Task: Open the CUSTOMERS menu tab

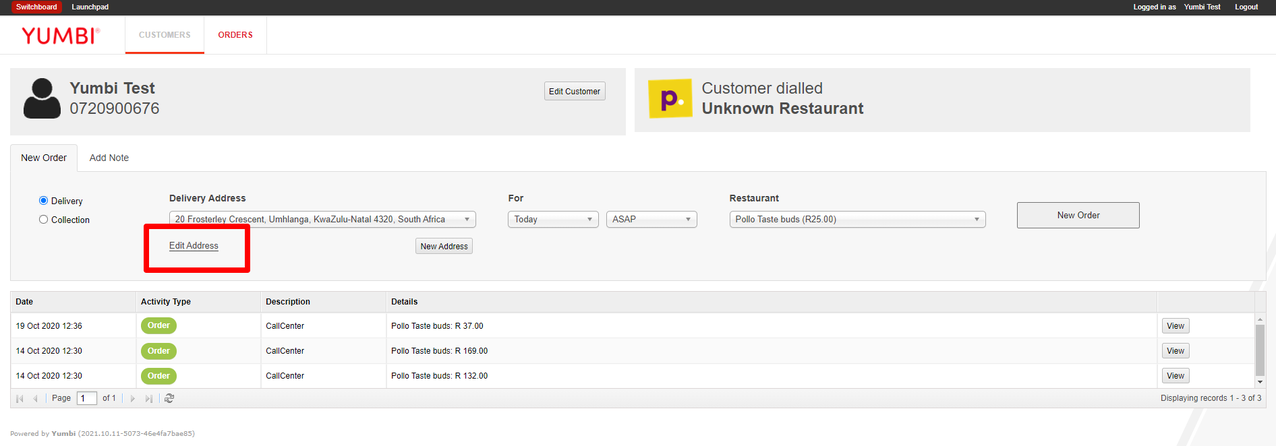Action: click(x=164, y=35)
